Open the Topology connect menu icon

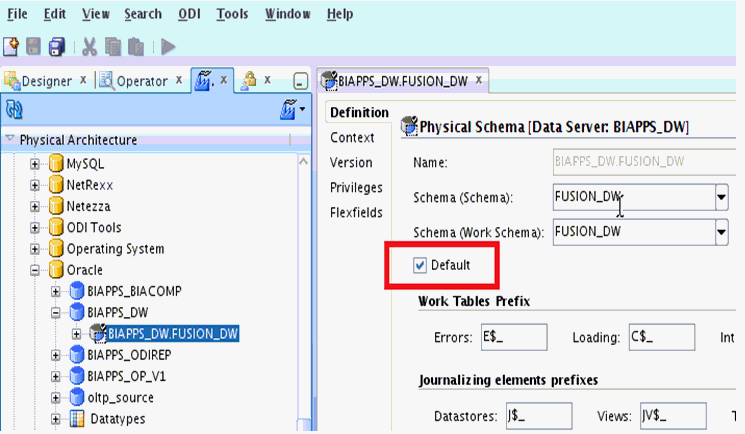click(x=292, y=109)
